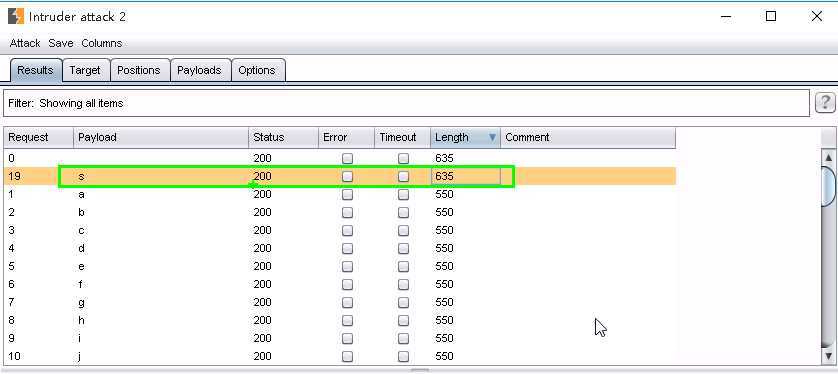This screenshot has width=838, height=374.
Task: Toggle the Error checkbox for payload s
Action: pyautogui.click(x=347, y=176)
